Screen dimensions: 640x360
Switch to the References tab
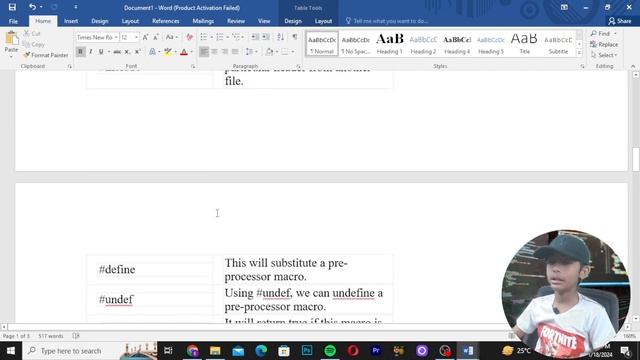point(166,21)
